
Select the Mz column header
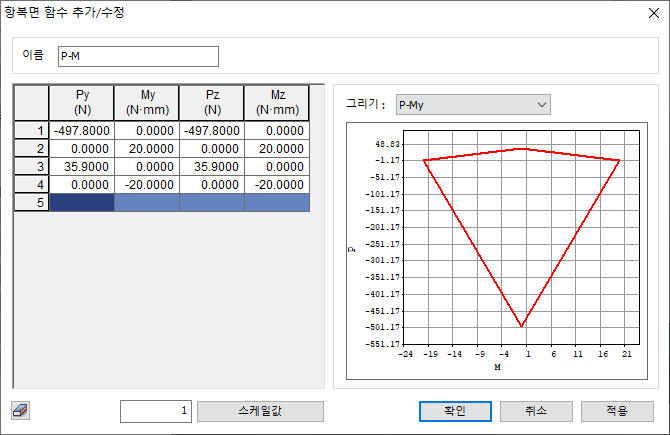tap(277, 103)
